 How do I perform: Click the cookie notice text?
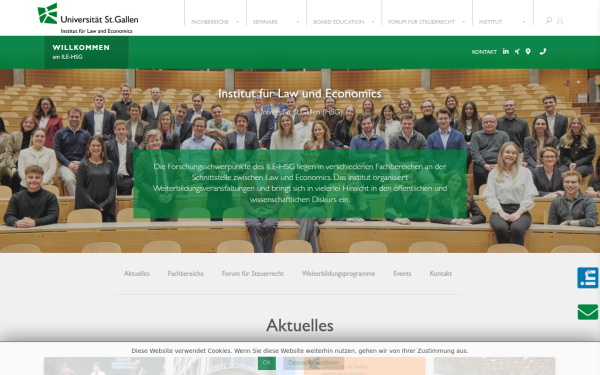[x=300, y=351]
